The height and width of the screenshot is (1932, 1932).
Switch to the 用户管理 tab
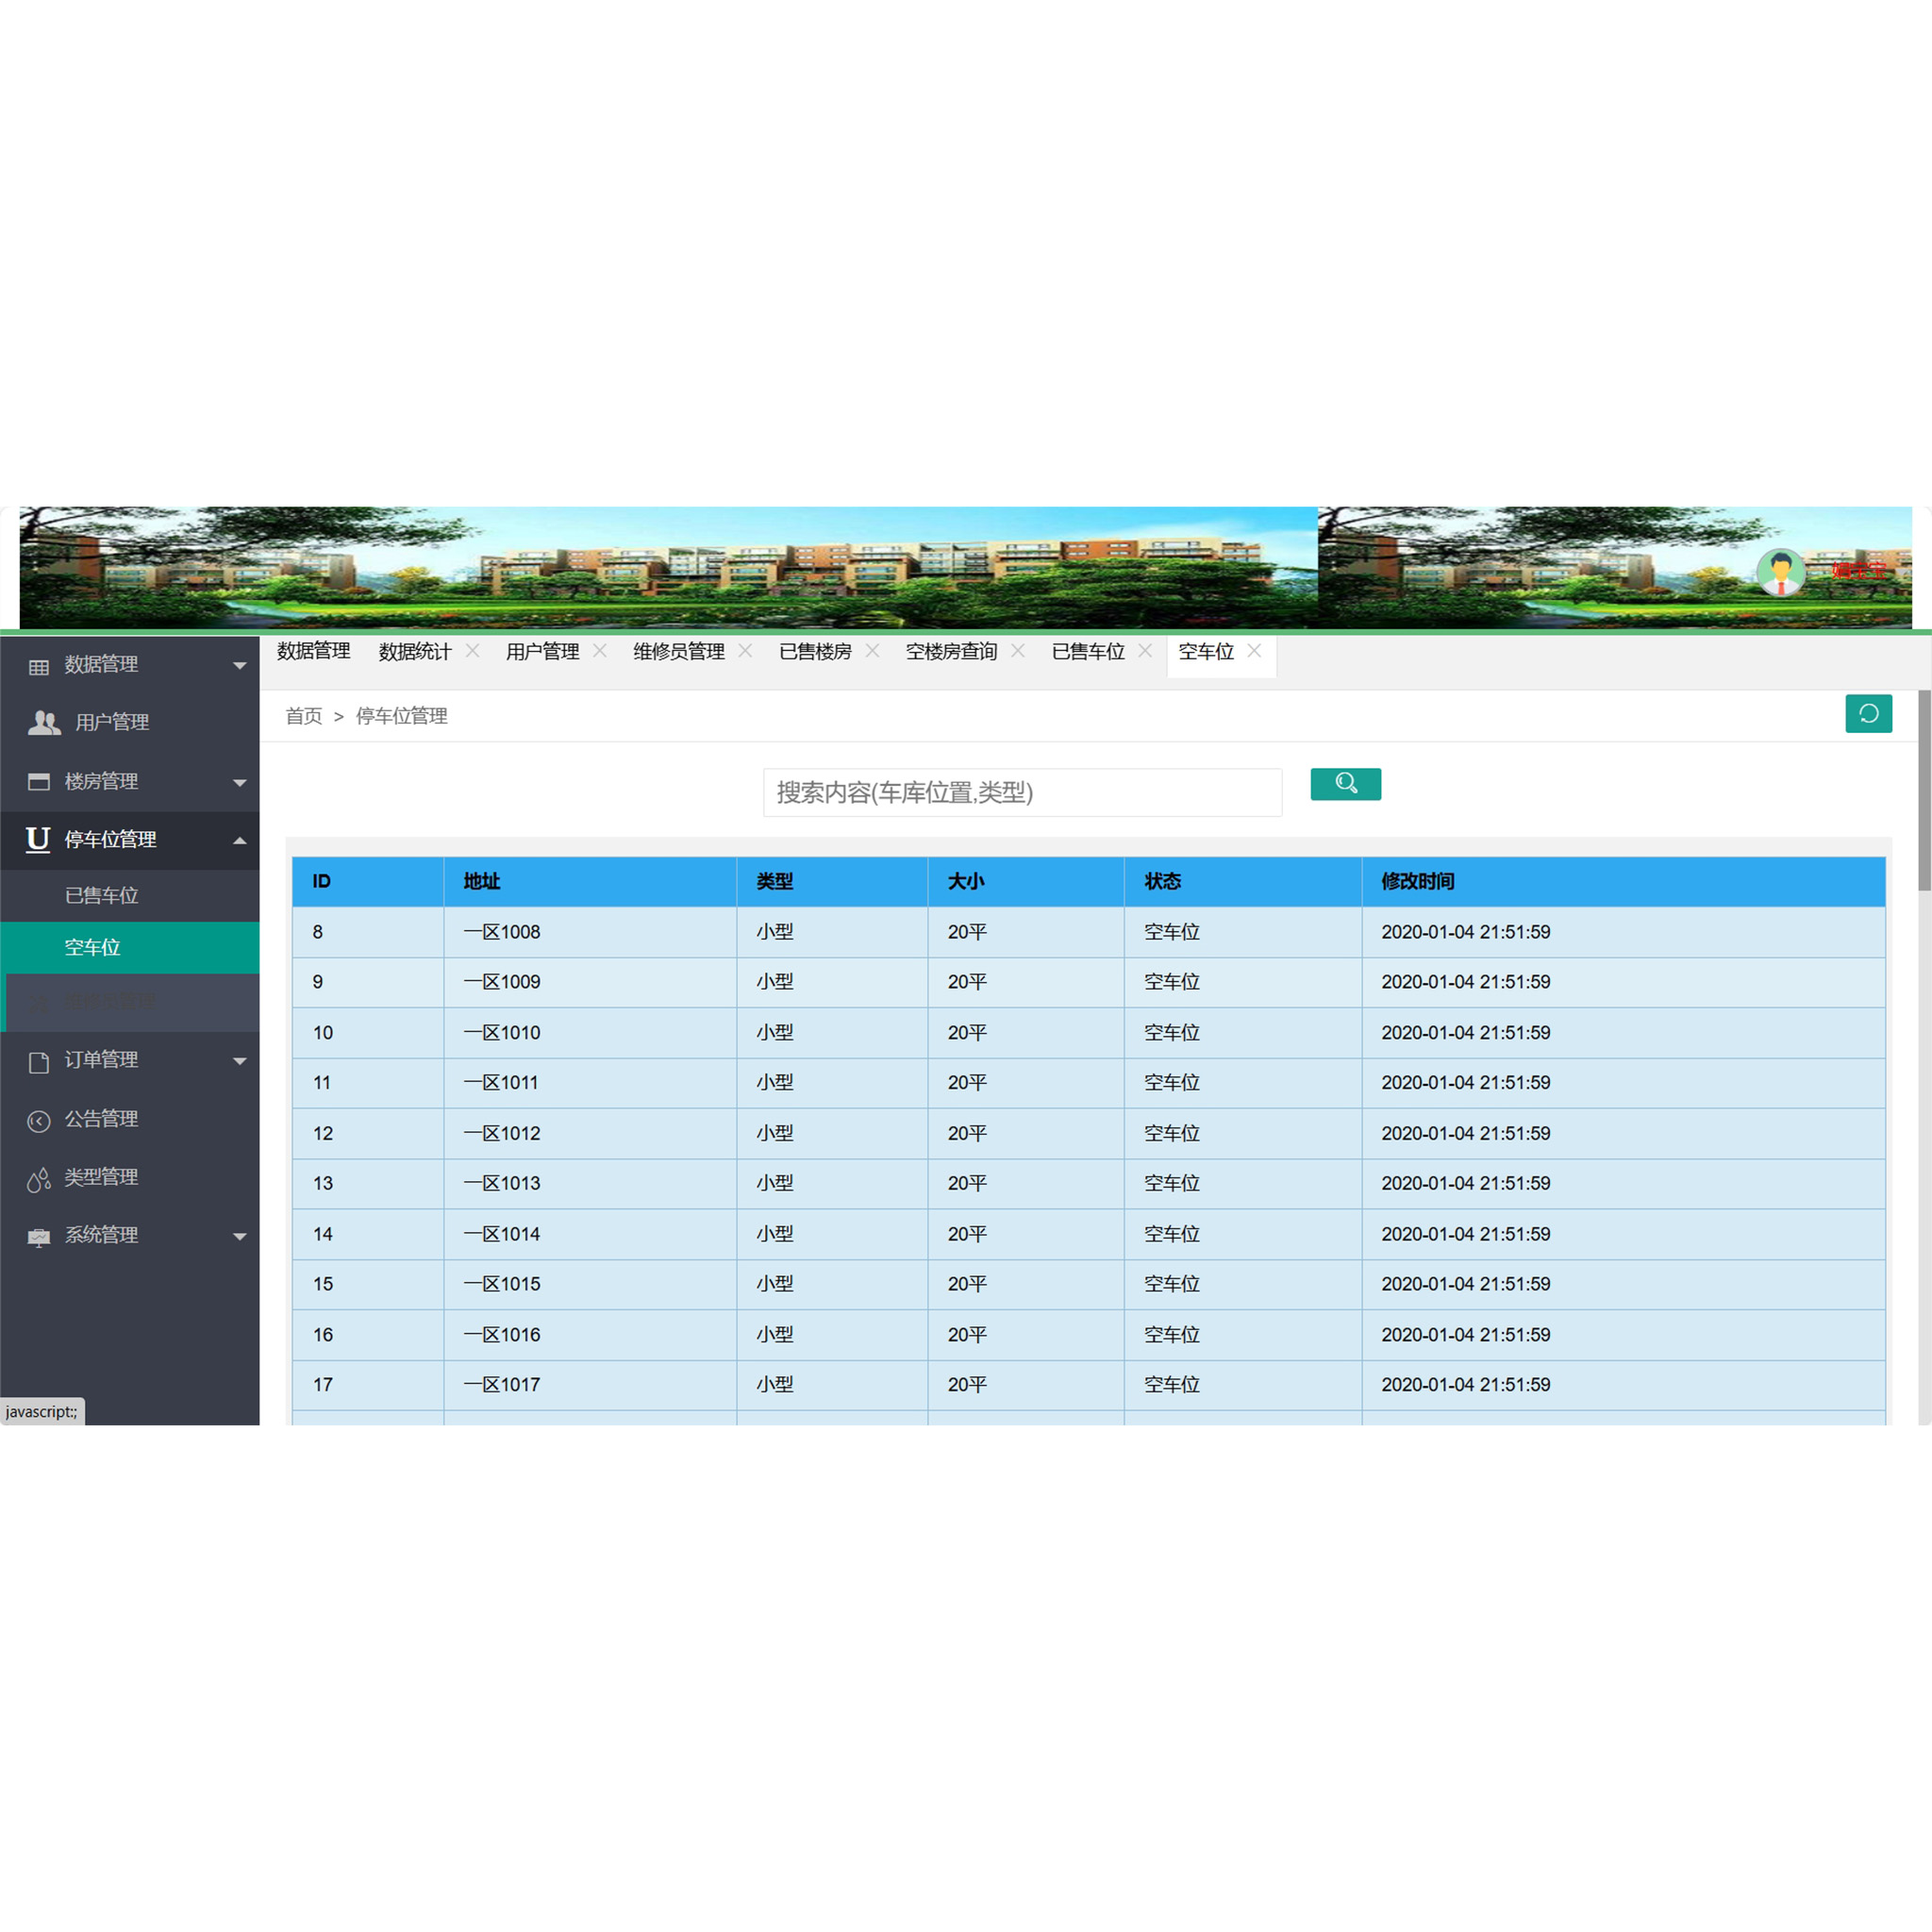pyautogui.click(x=542, y=652)
